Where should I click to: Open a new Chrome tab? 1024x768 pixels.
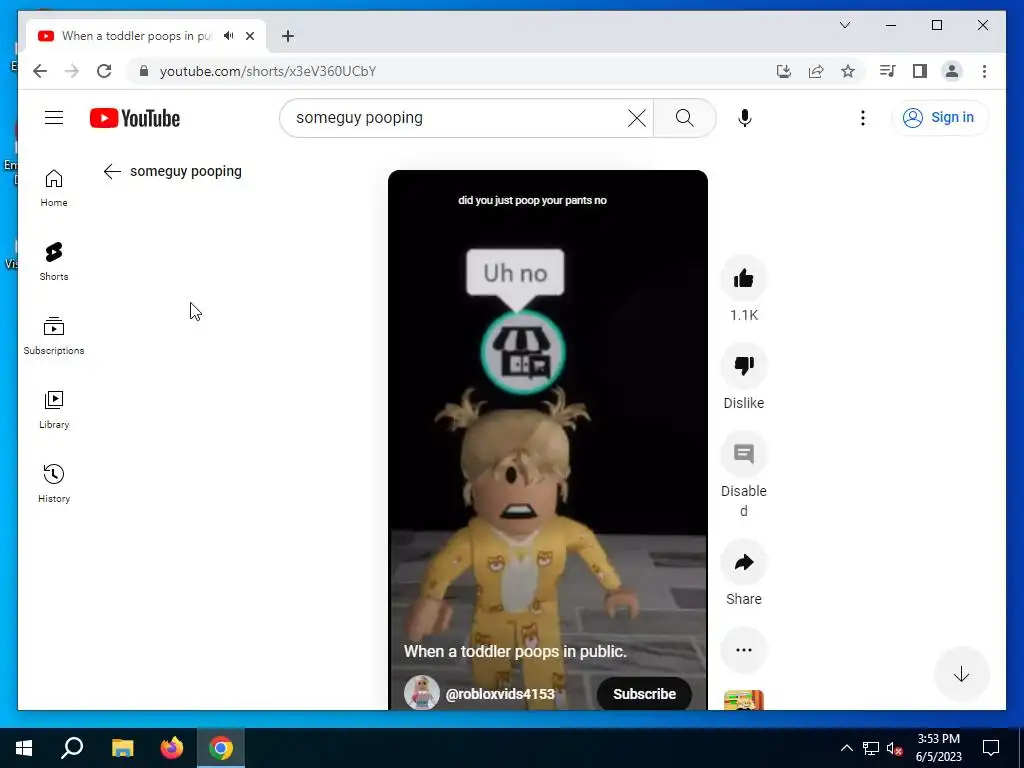click(x=288, y=36)
